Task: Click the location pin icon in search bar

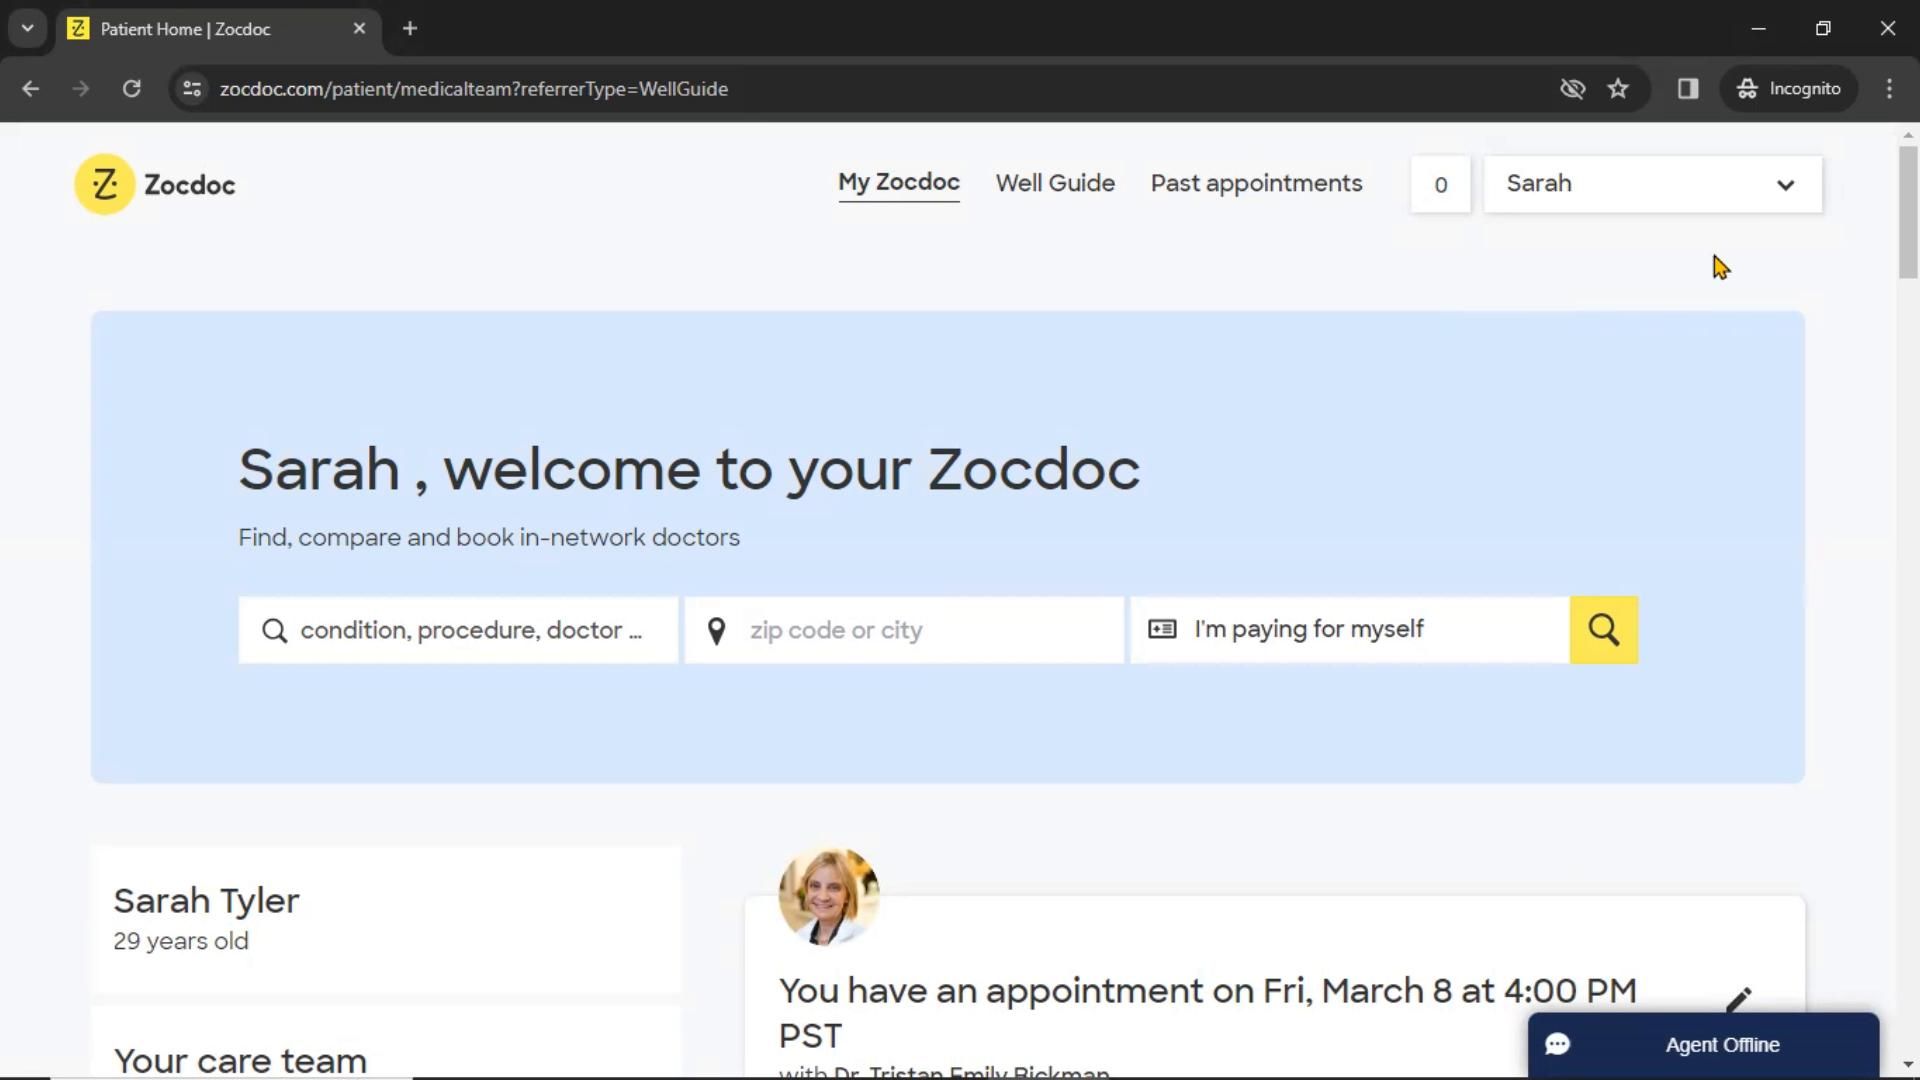Action: [715, 629]
